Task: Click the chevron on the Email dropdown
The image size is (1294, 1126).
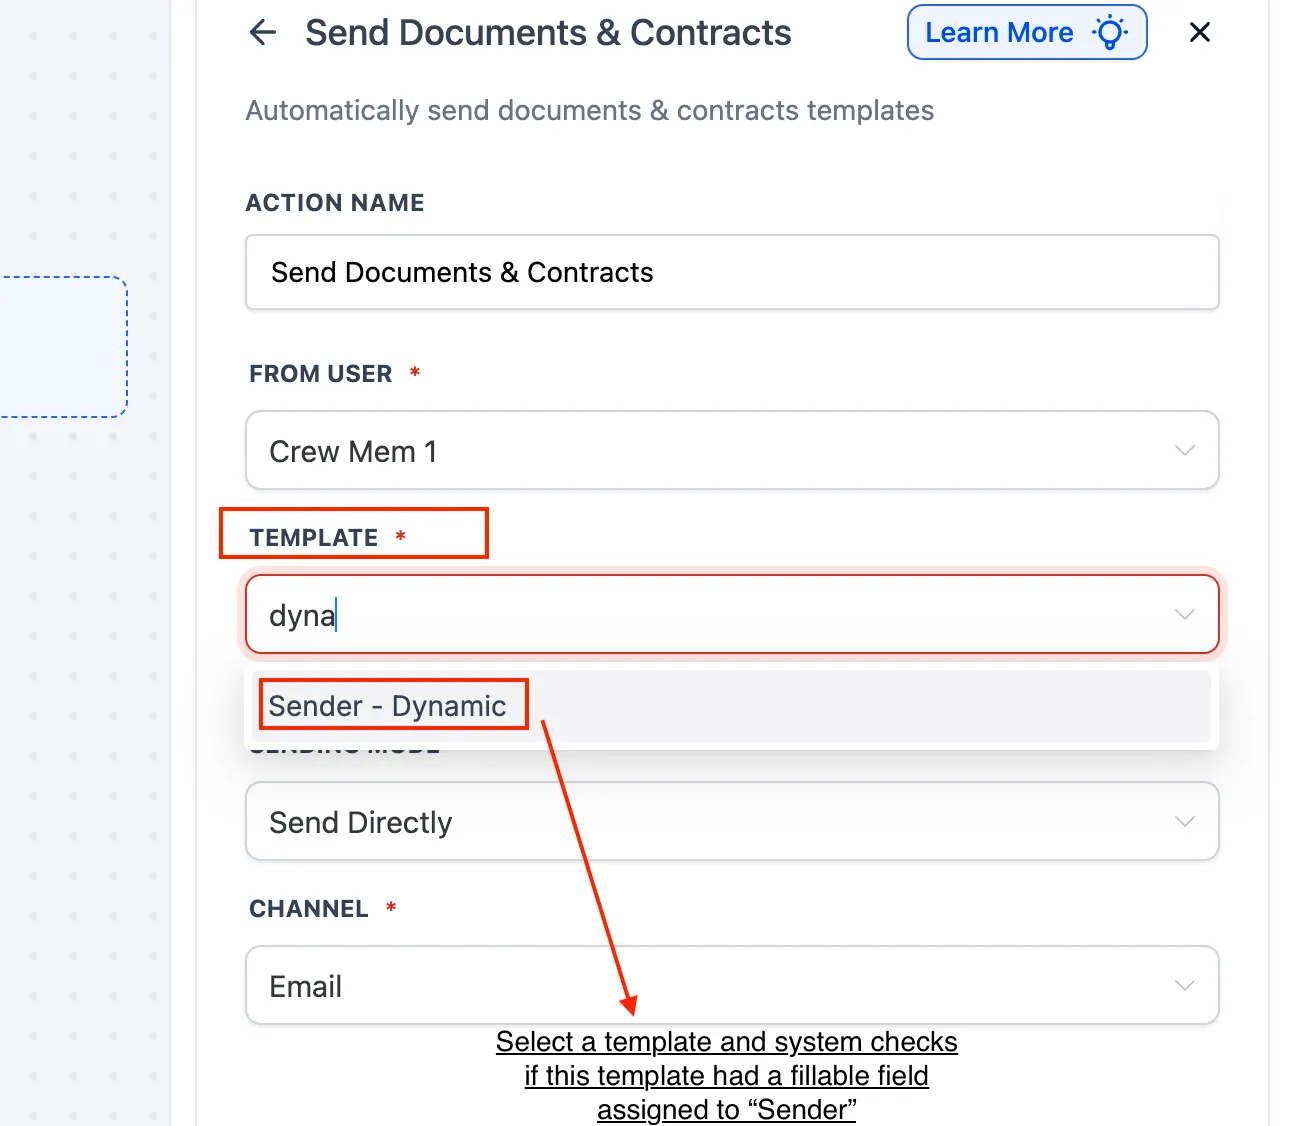Action: point(1185,985)
